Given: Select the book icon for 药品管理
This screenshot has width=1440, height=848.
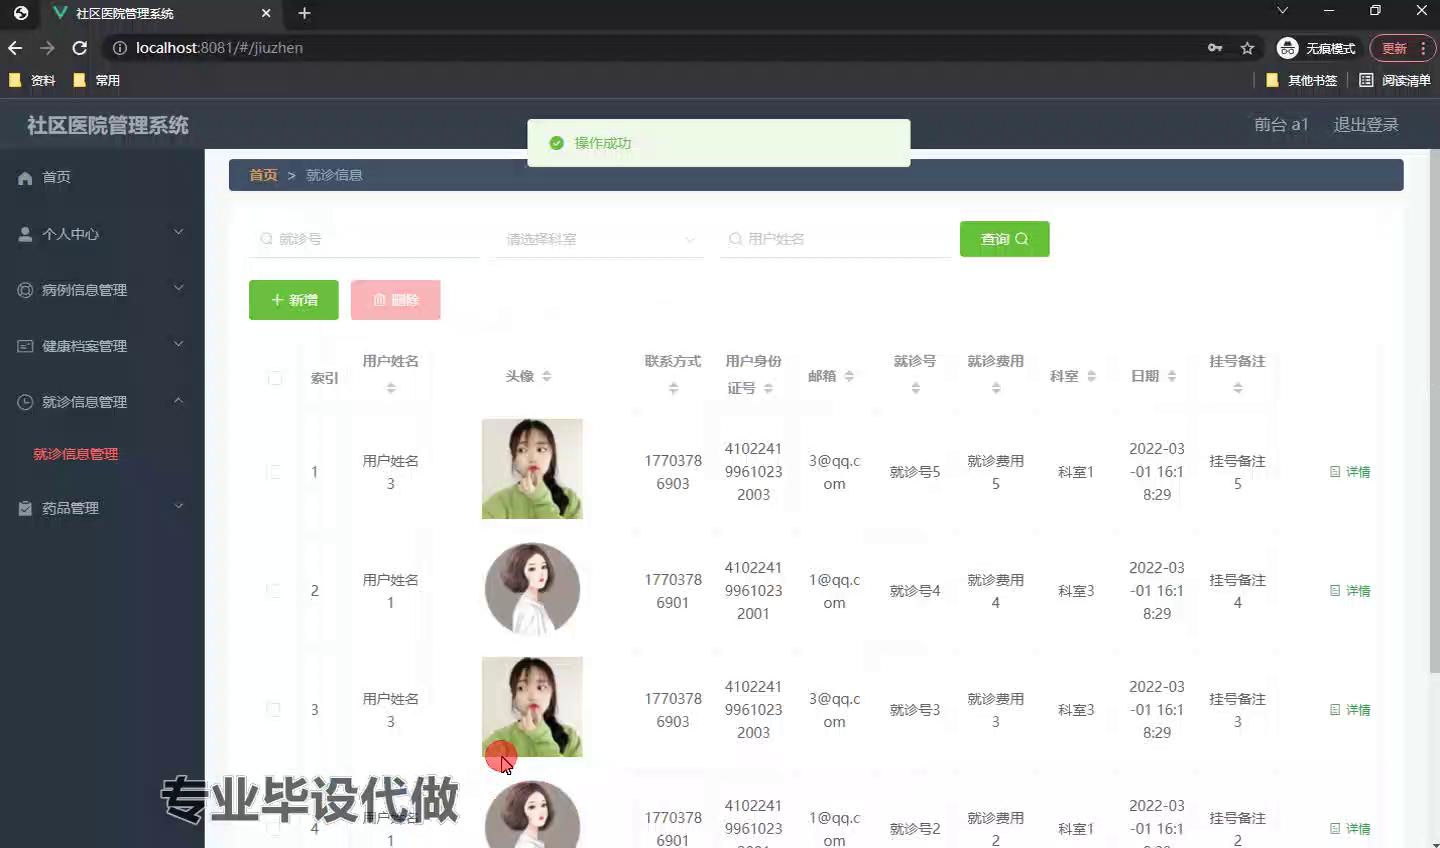Looking at the screenshot, I should tap(25, 507).
